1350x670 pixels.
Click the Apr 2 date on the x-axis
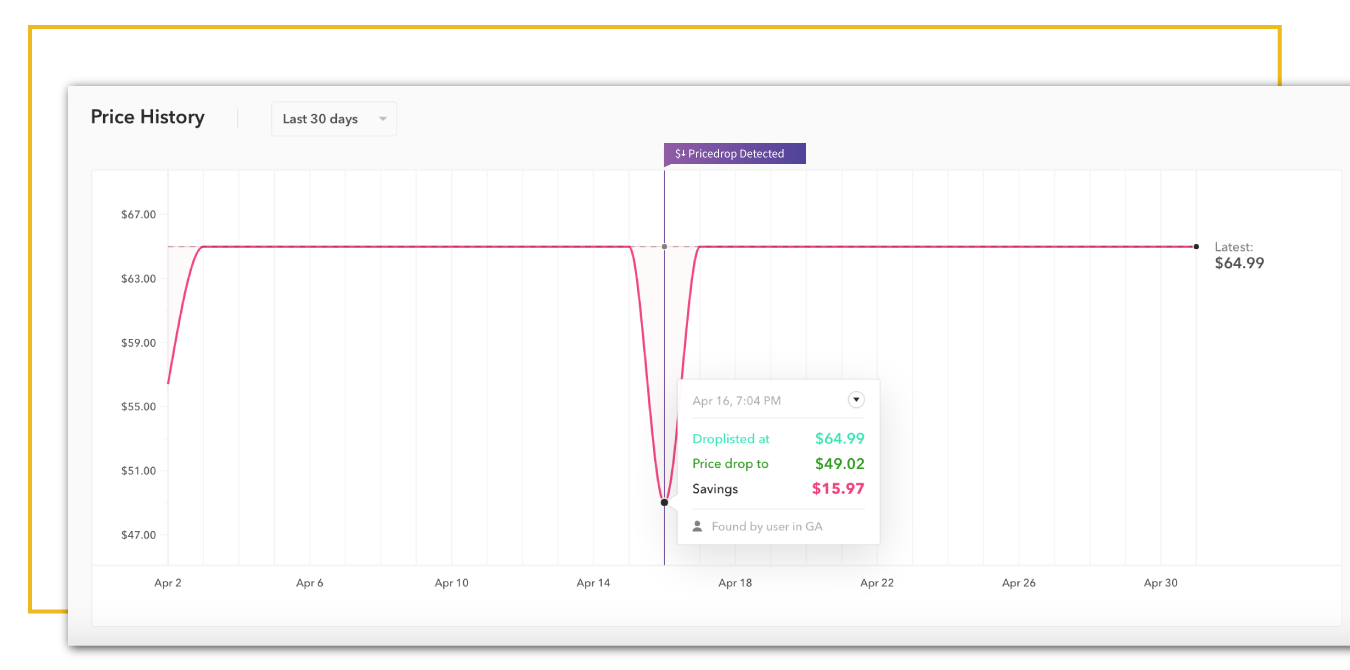pos(168,583)
